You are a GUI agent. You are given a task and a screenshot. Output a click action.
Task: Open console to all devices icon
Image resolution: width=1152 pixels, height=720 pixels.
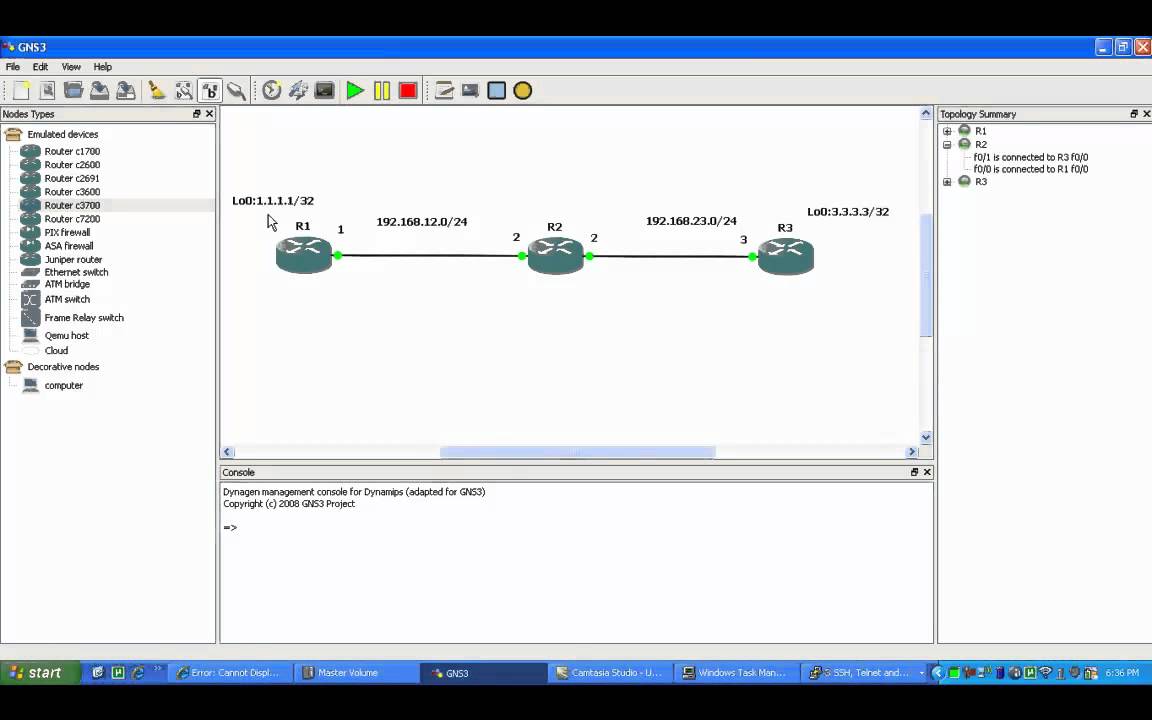point(325,90)
